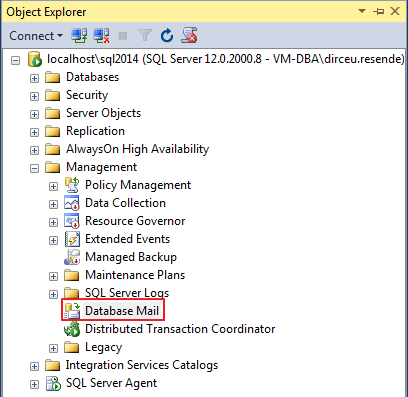The image size is (408, 397).
Task: Click the Connect Object Explorer icon
Action: click(79, 36)
